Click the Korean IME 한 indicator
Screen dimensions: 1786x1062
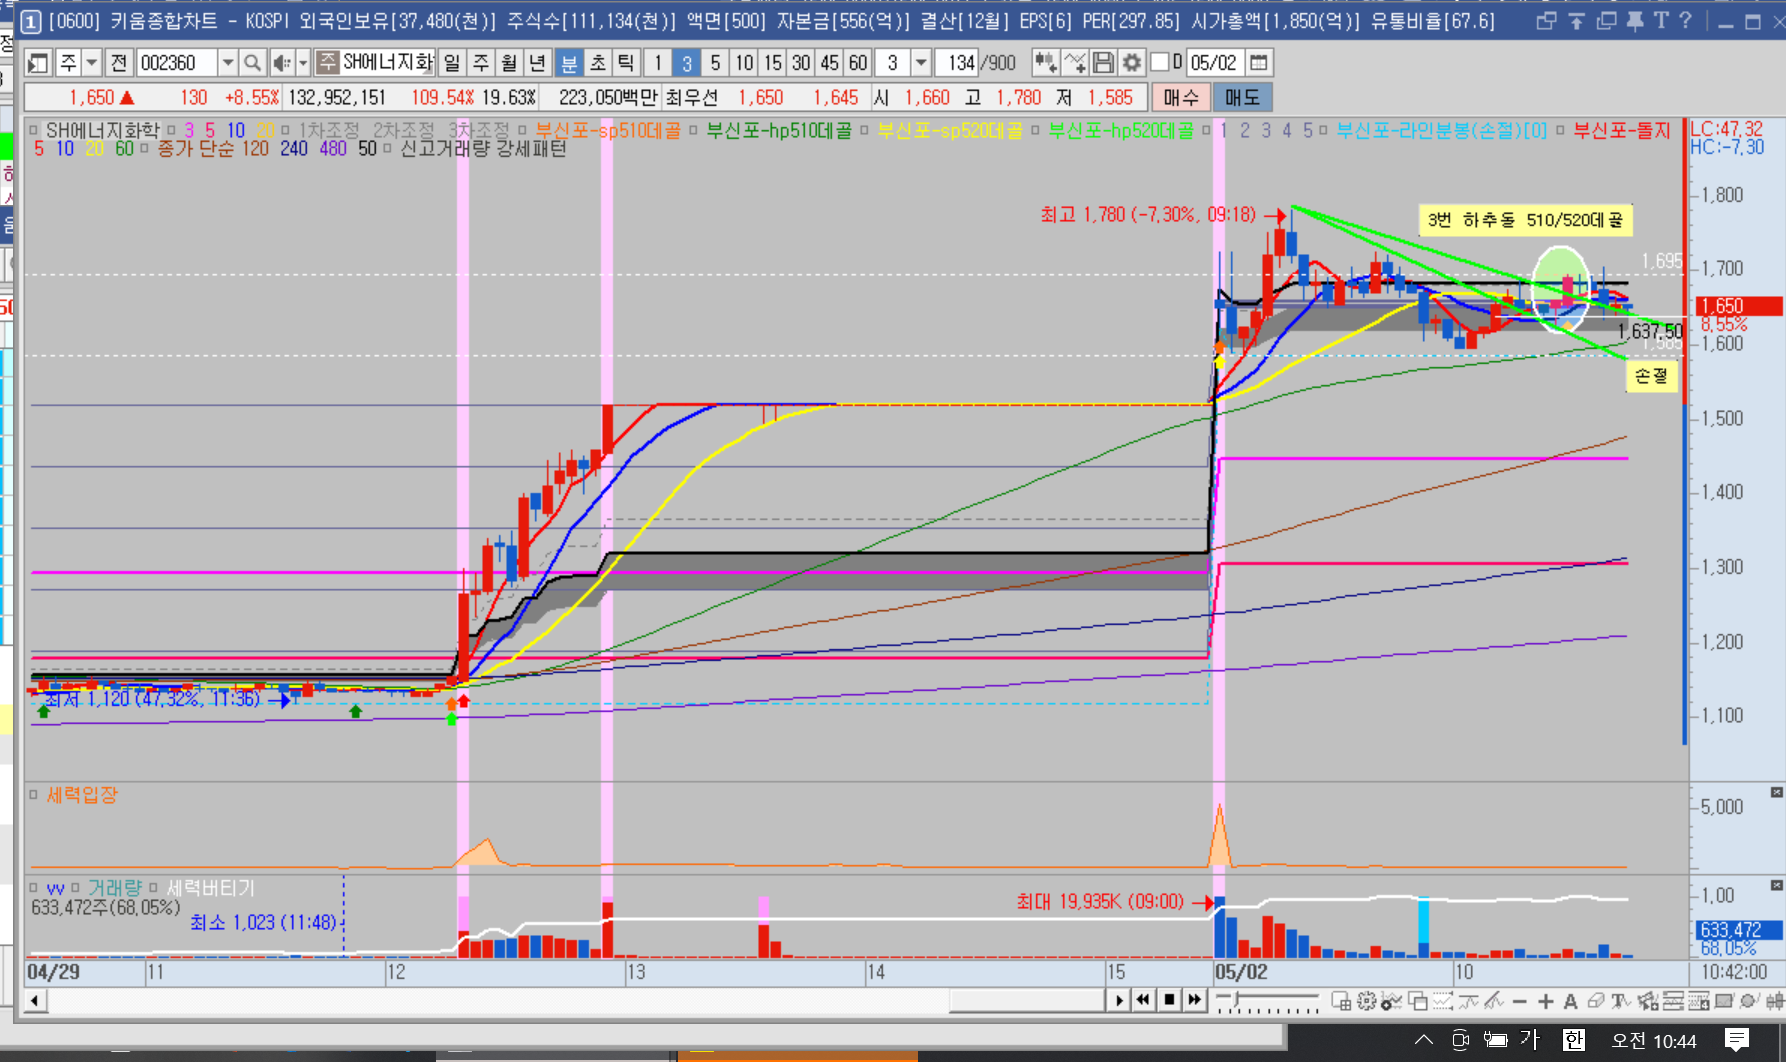(1574, 1040)
